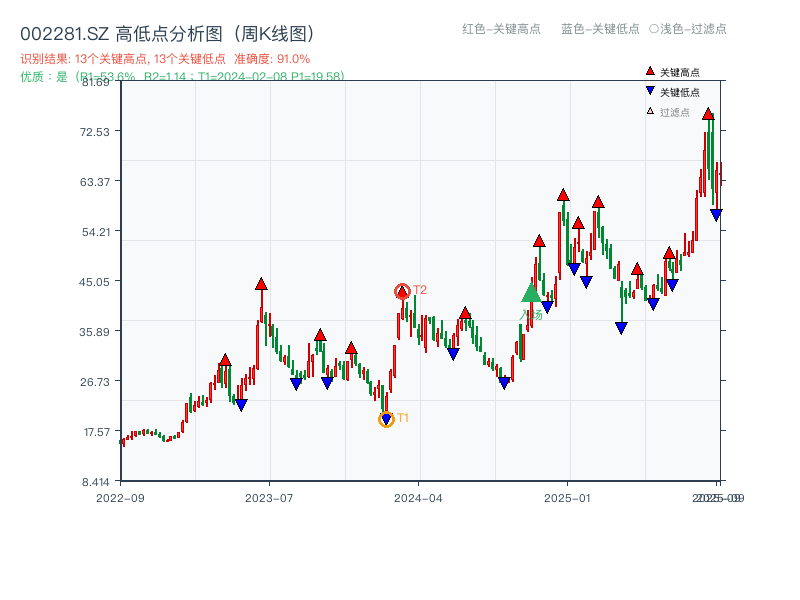Select the T2 circled high-point marker
The image size is (800, 600).
point(402,290)
